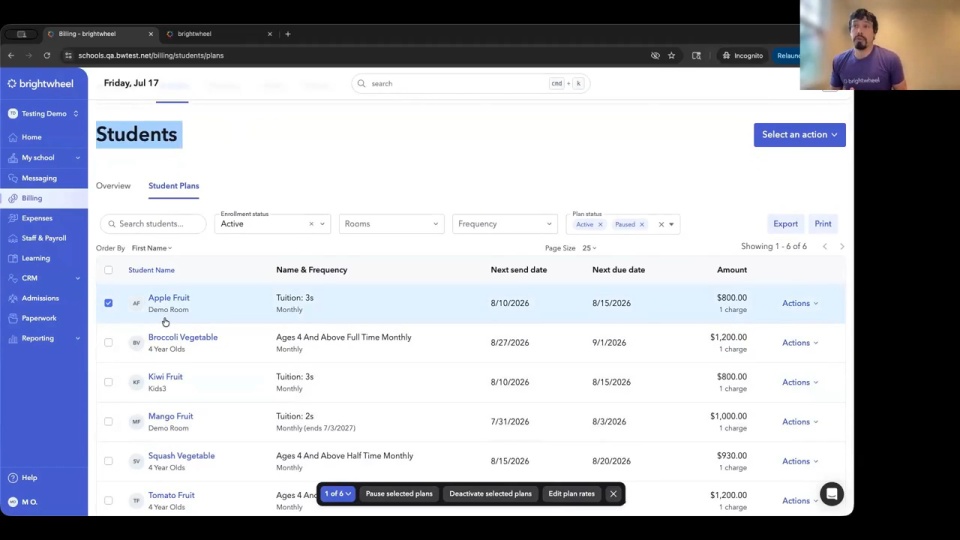Viewport: 960px width, 540px height.
Task: Select the Student Plans tab
Action: coord(174,186)
